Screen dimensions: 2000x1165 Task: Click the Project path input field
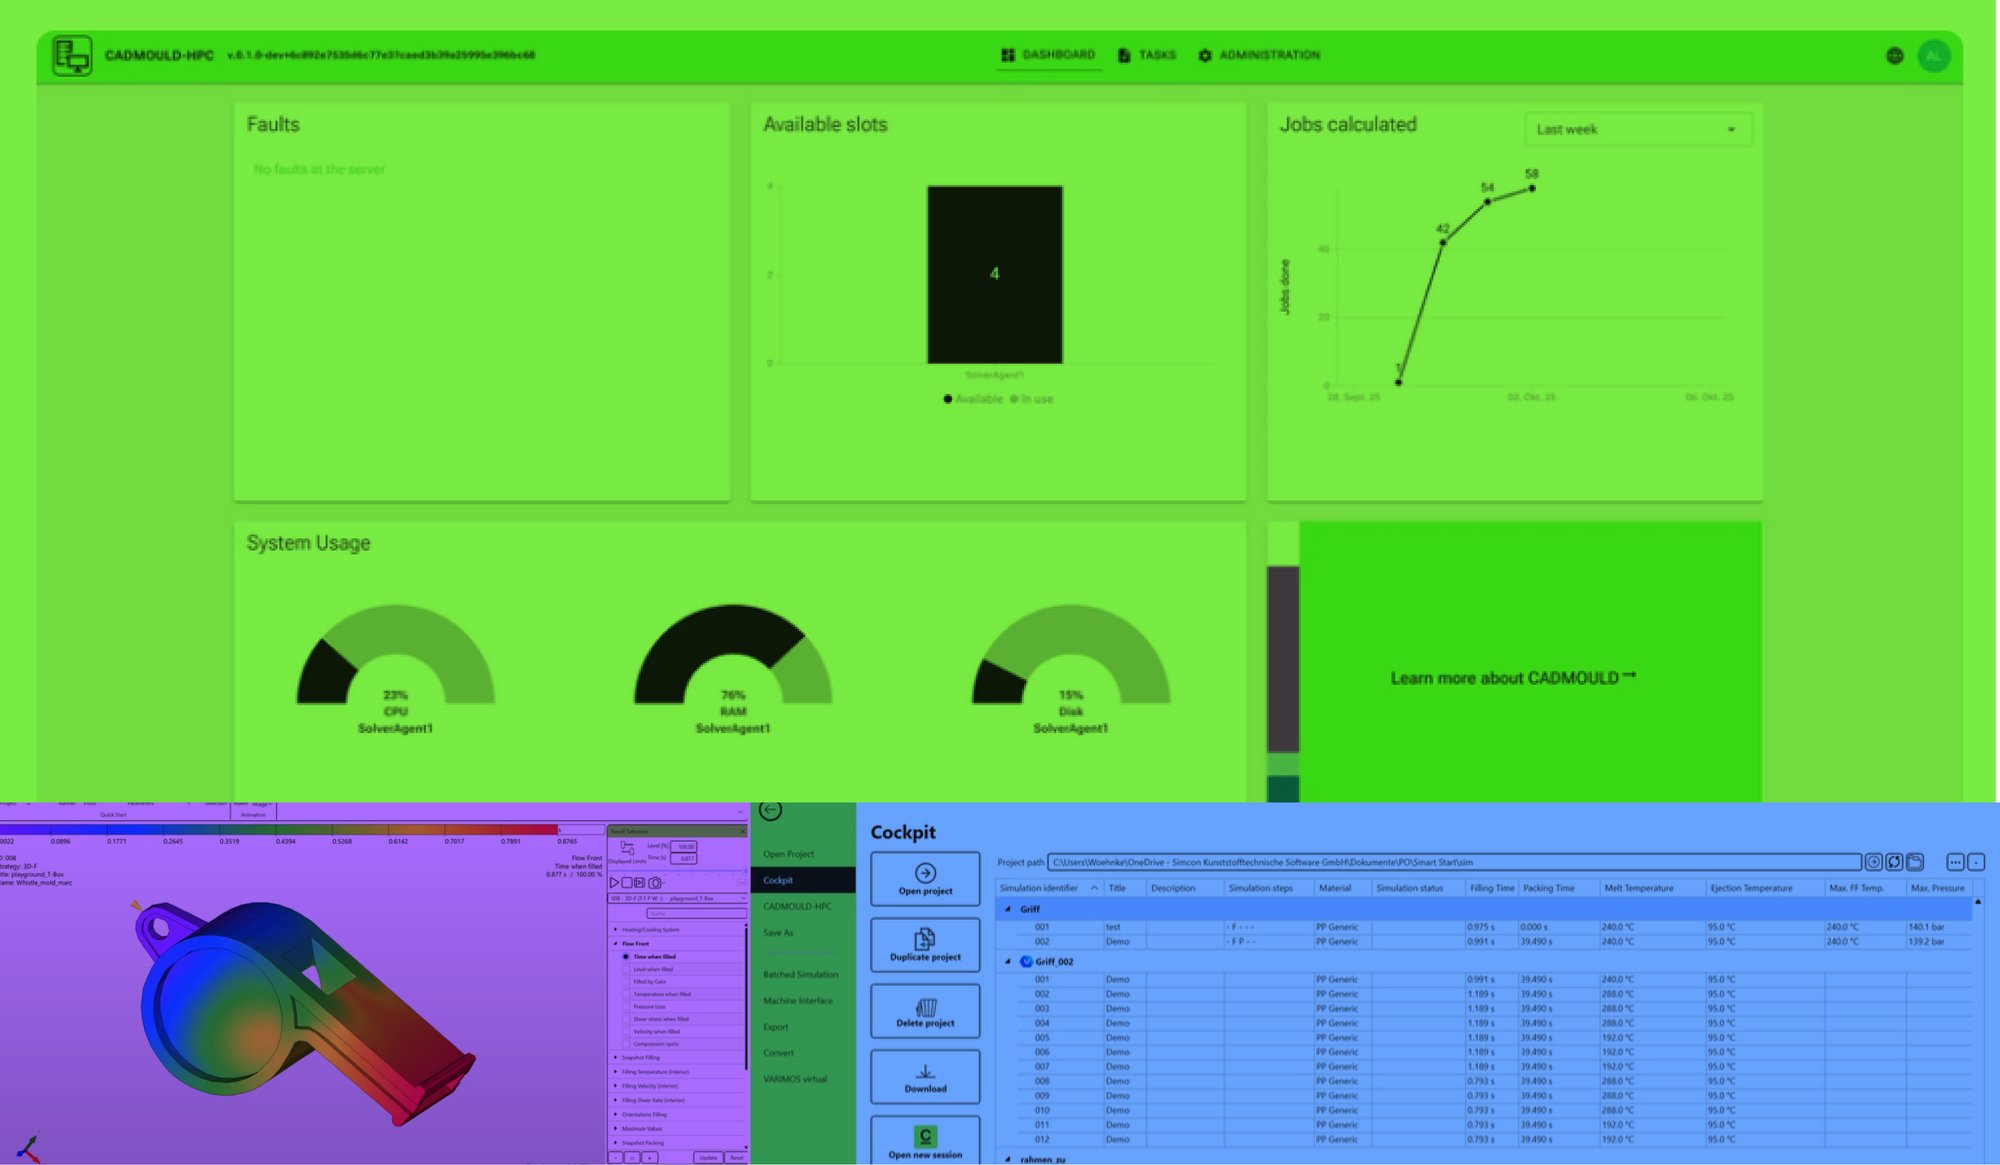point(1454,862)
